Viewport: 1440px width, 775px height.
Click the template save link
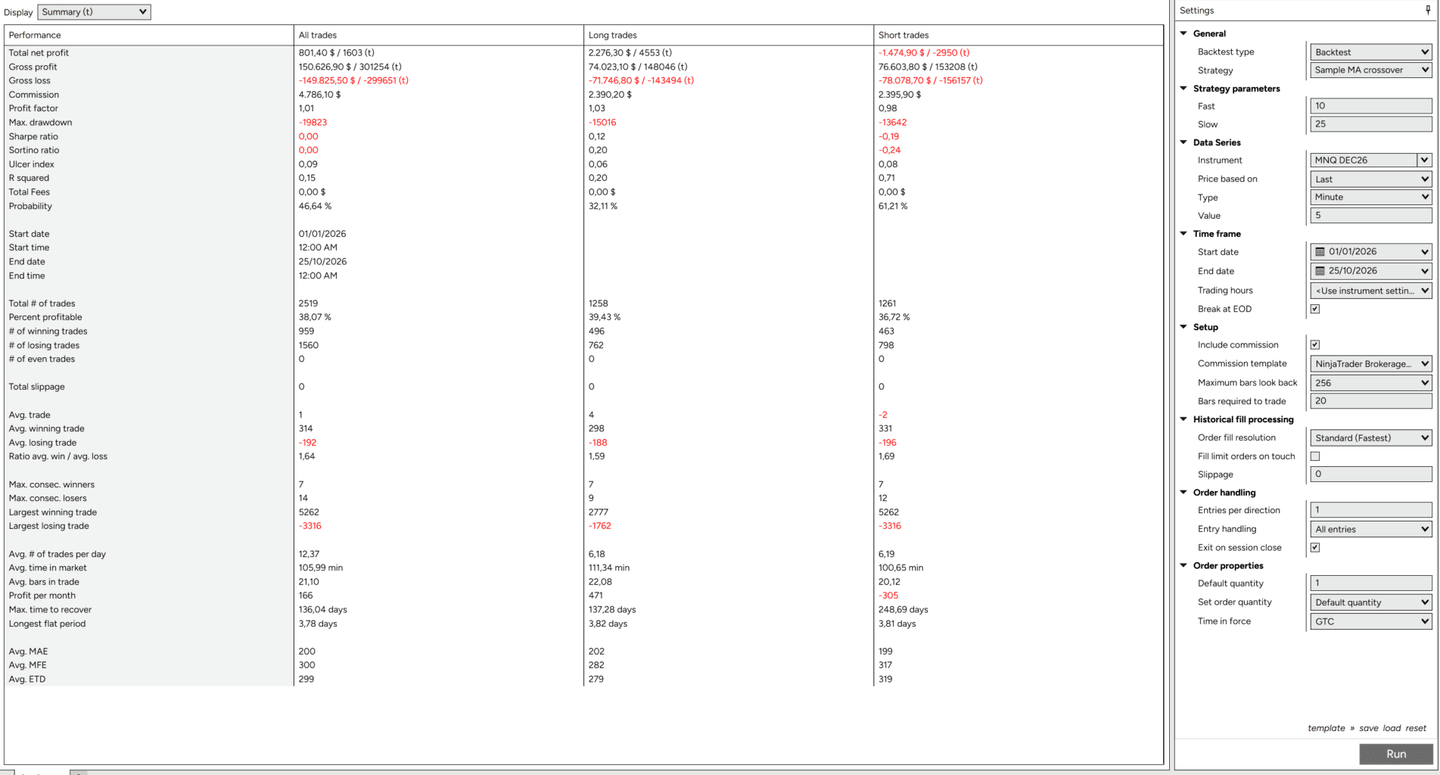pyautogui.click(x=1369, y=728)
